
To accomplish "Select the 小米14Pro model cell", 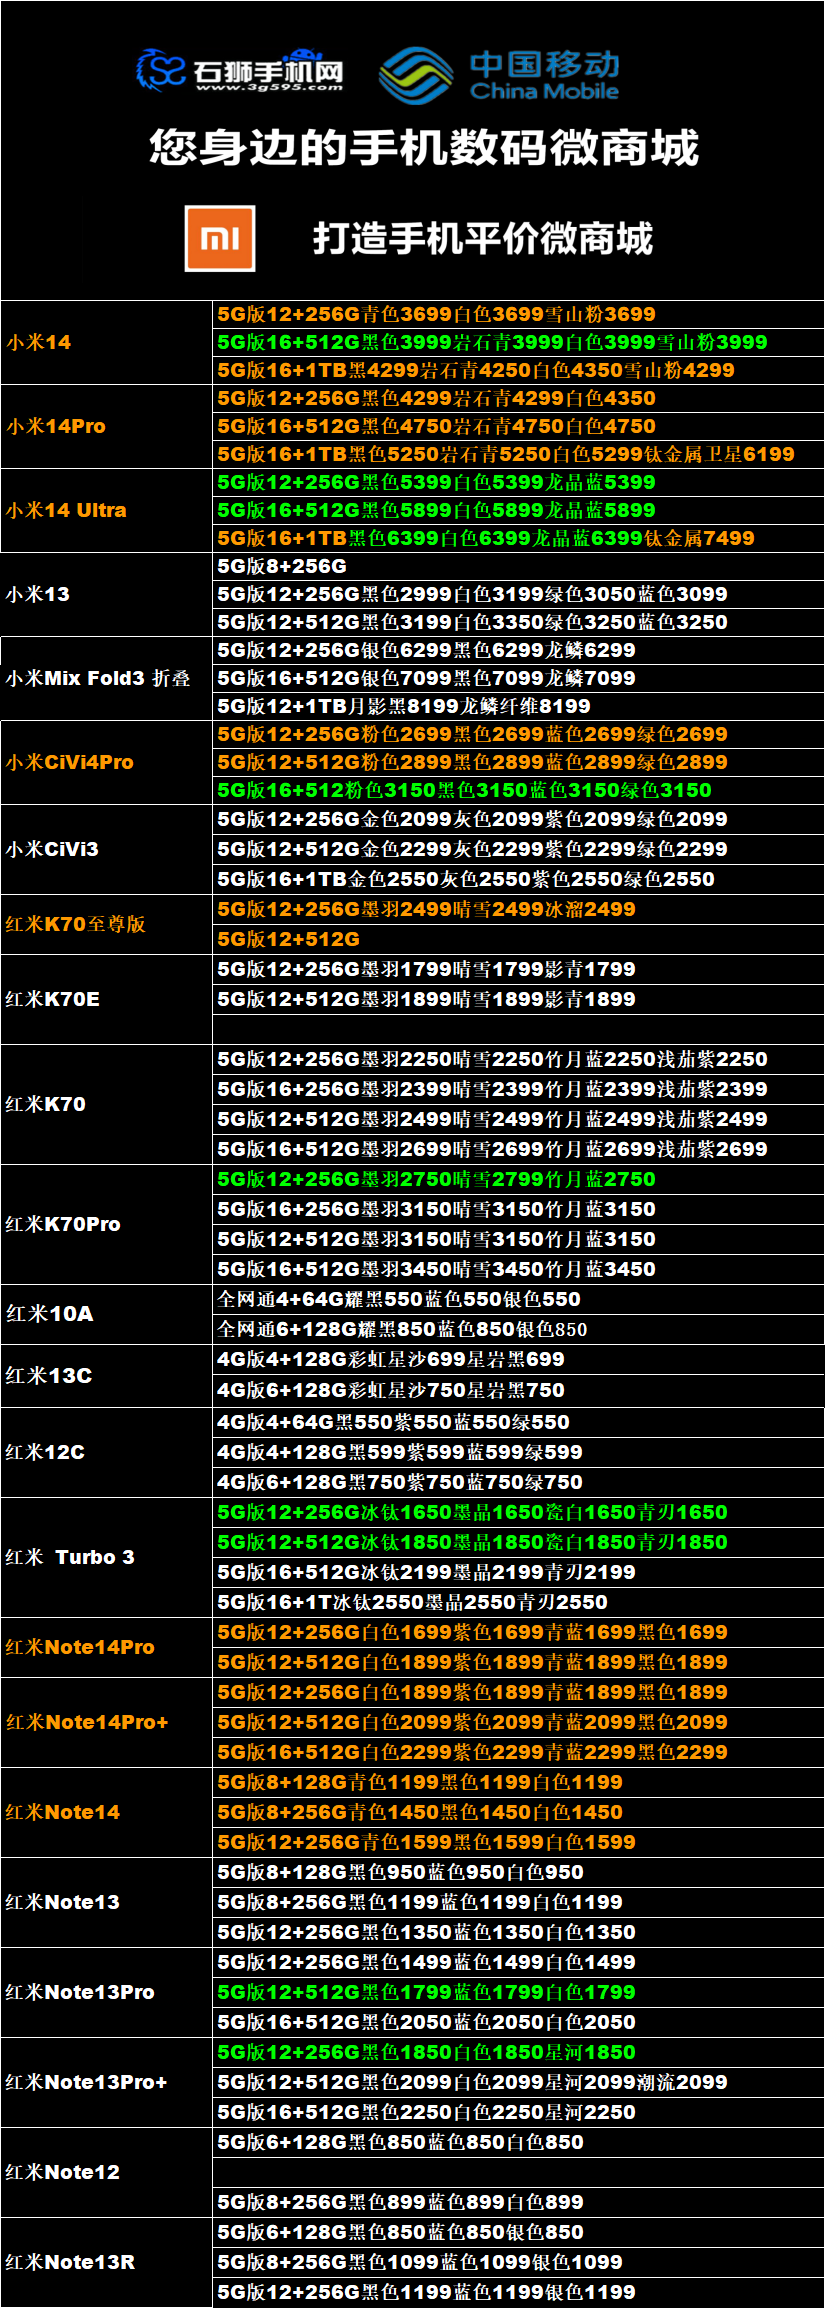I will (x=106, y=426).
